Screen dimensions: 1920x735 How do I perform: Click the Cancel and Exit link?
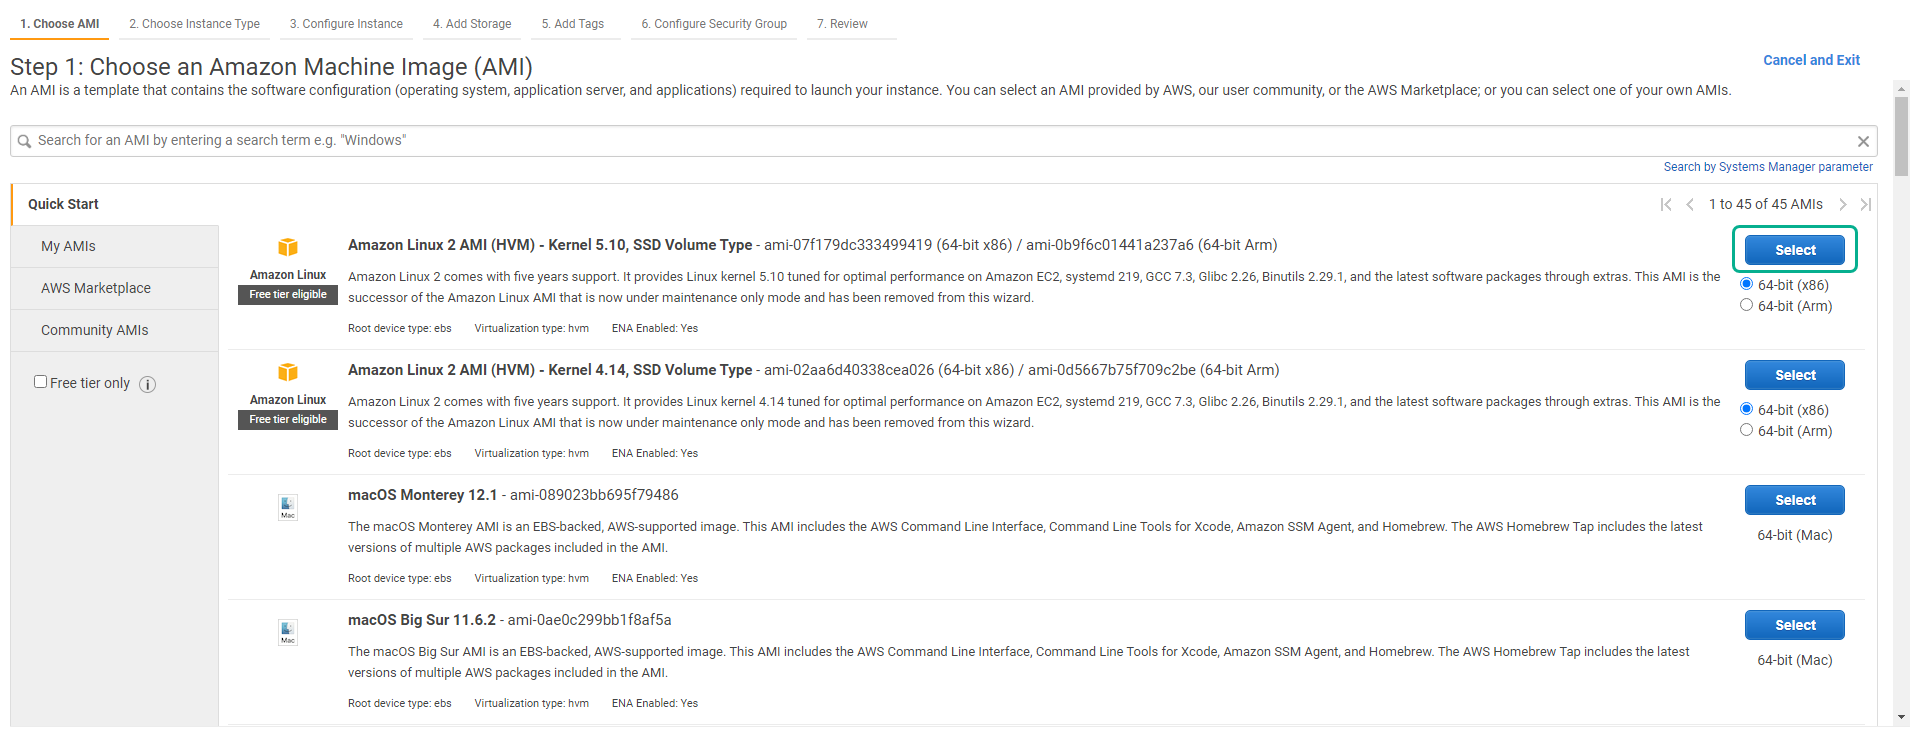(x=1811, y=60)
